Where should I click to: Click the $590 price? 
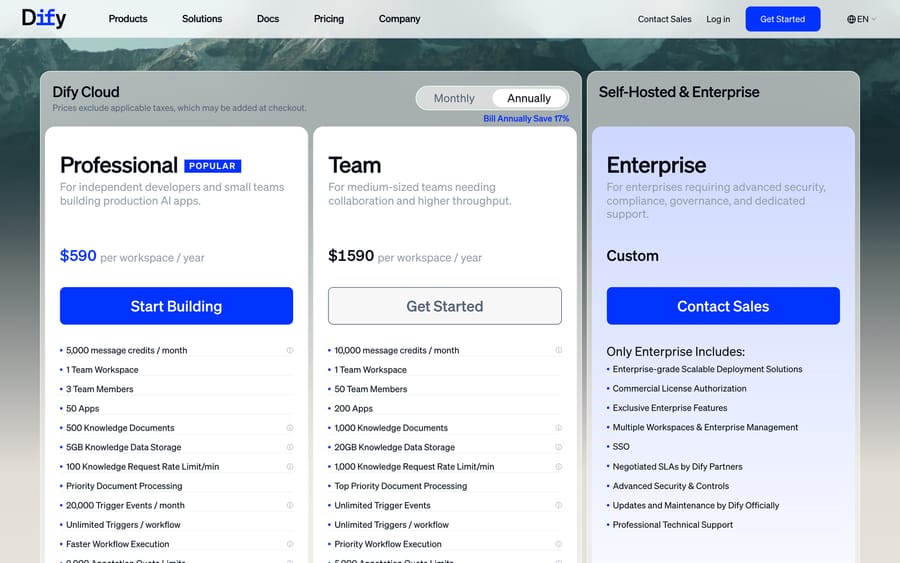pyautogui.click(x=78, y=255)
